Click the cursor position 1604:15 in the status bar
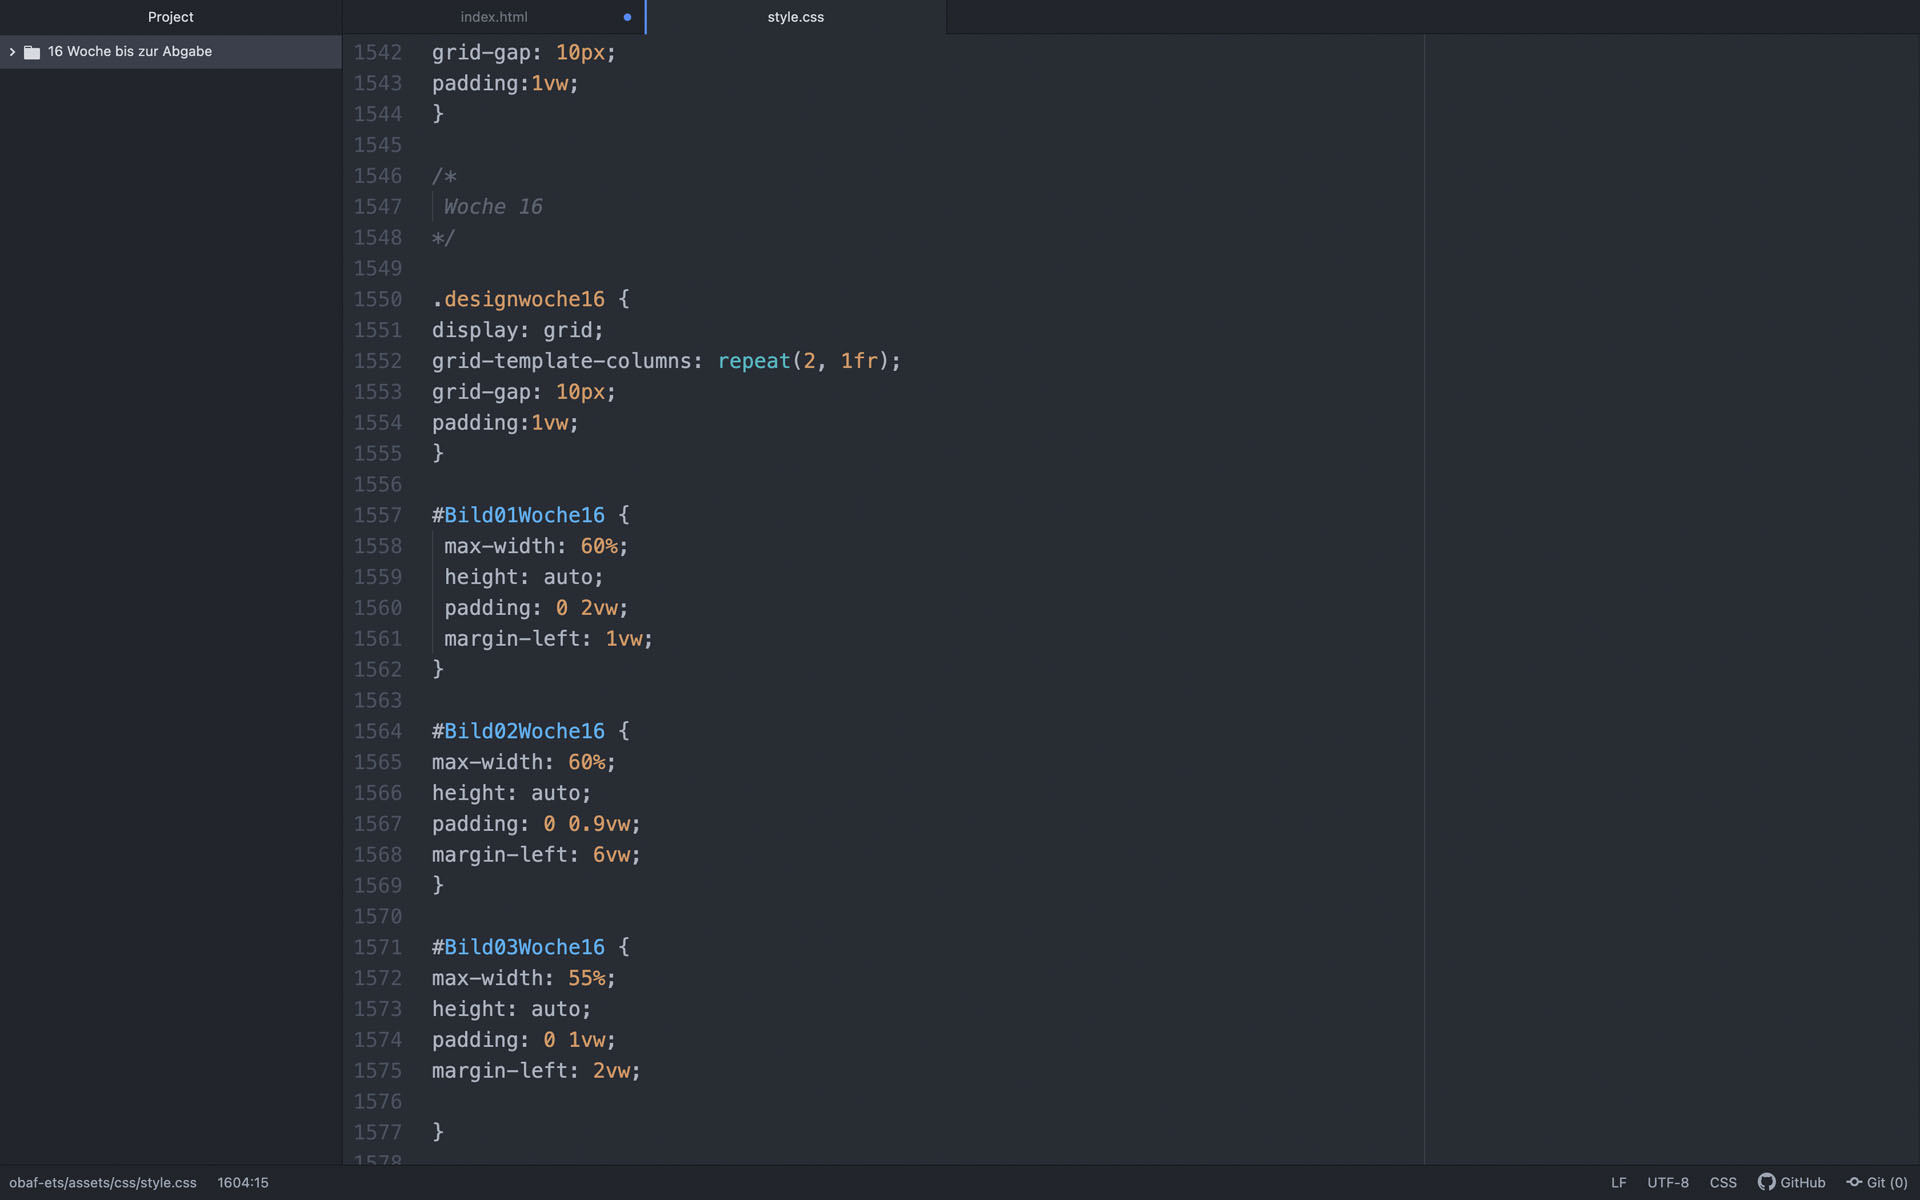 point(243,1182)
